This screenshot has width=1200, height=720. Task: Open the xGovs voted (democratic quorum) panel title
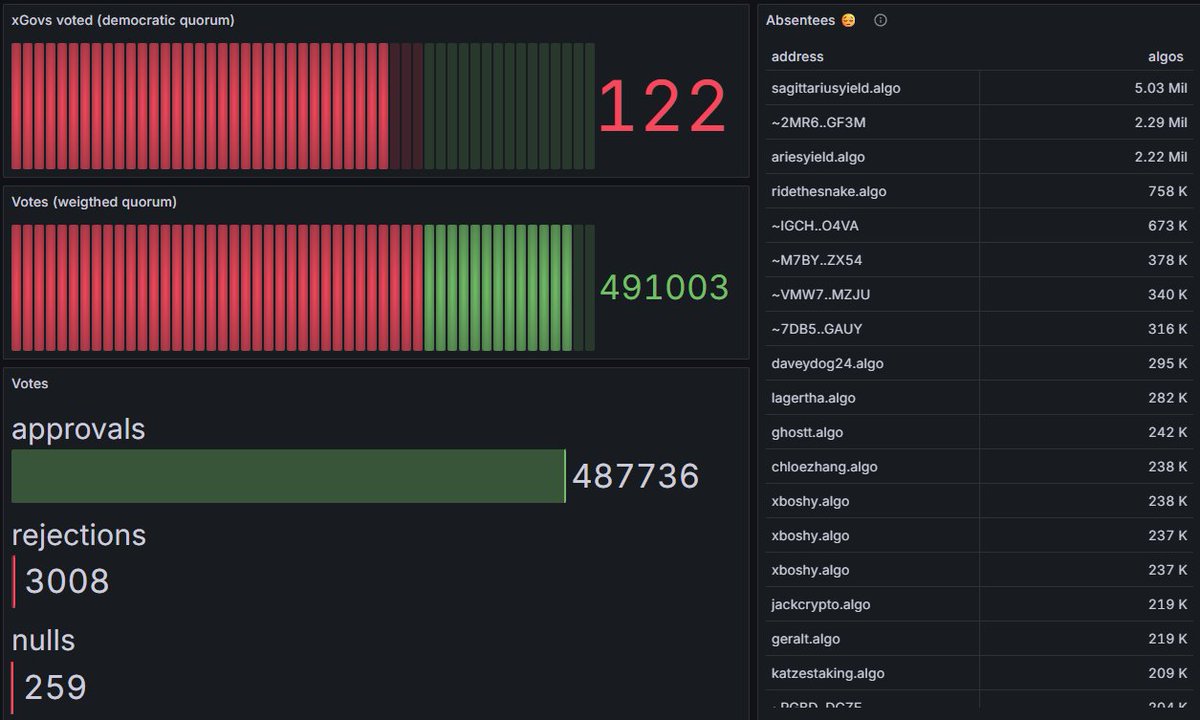click(x=123, y=20)
